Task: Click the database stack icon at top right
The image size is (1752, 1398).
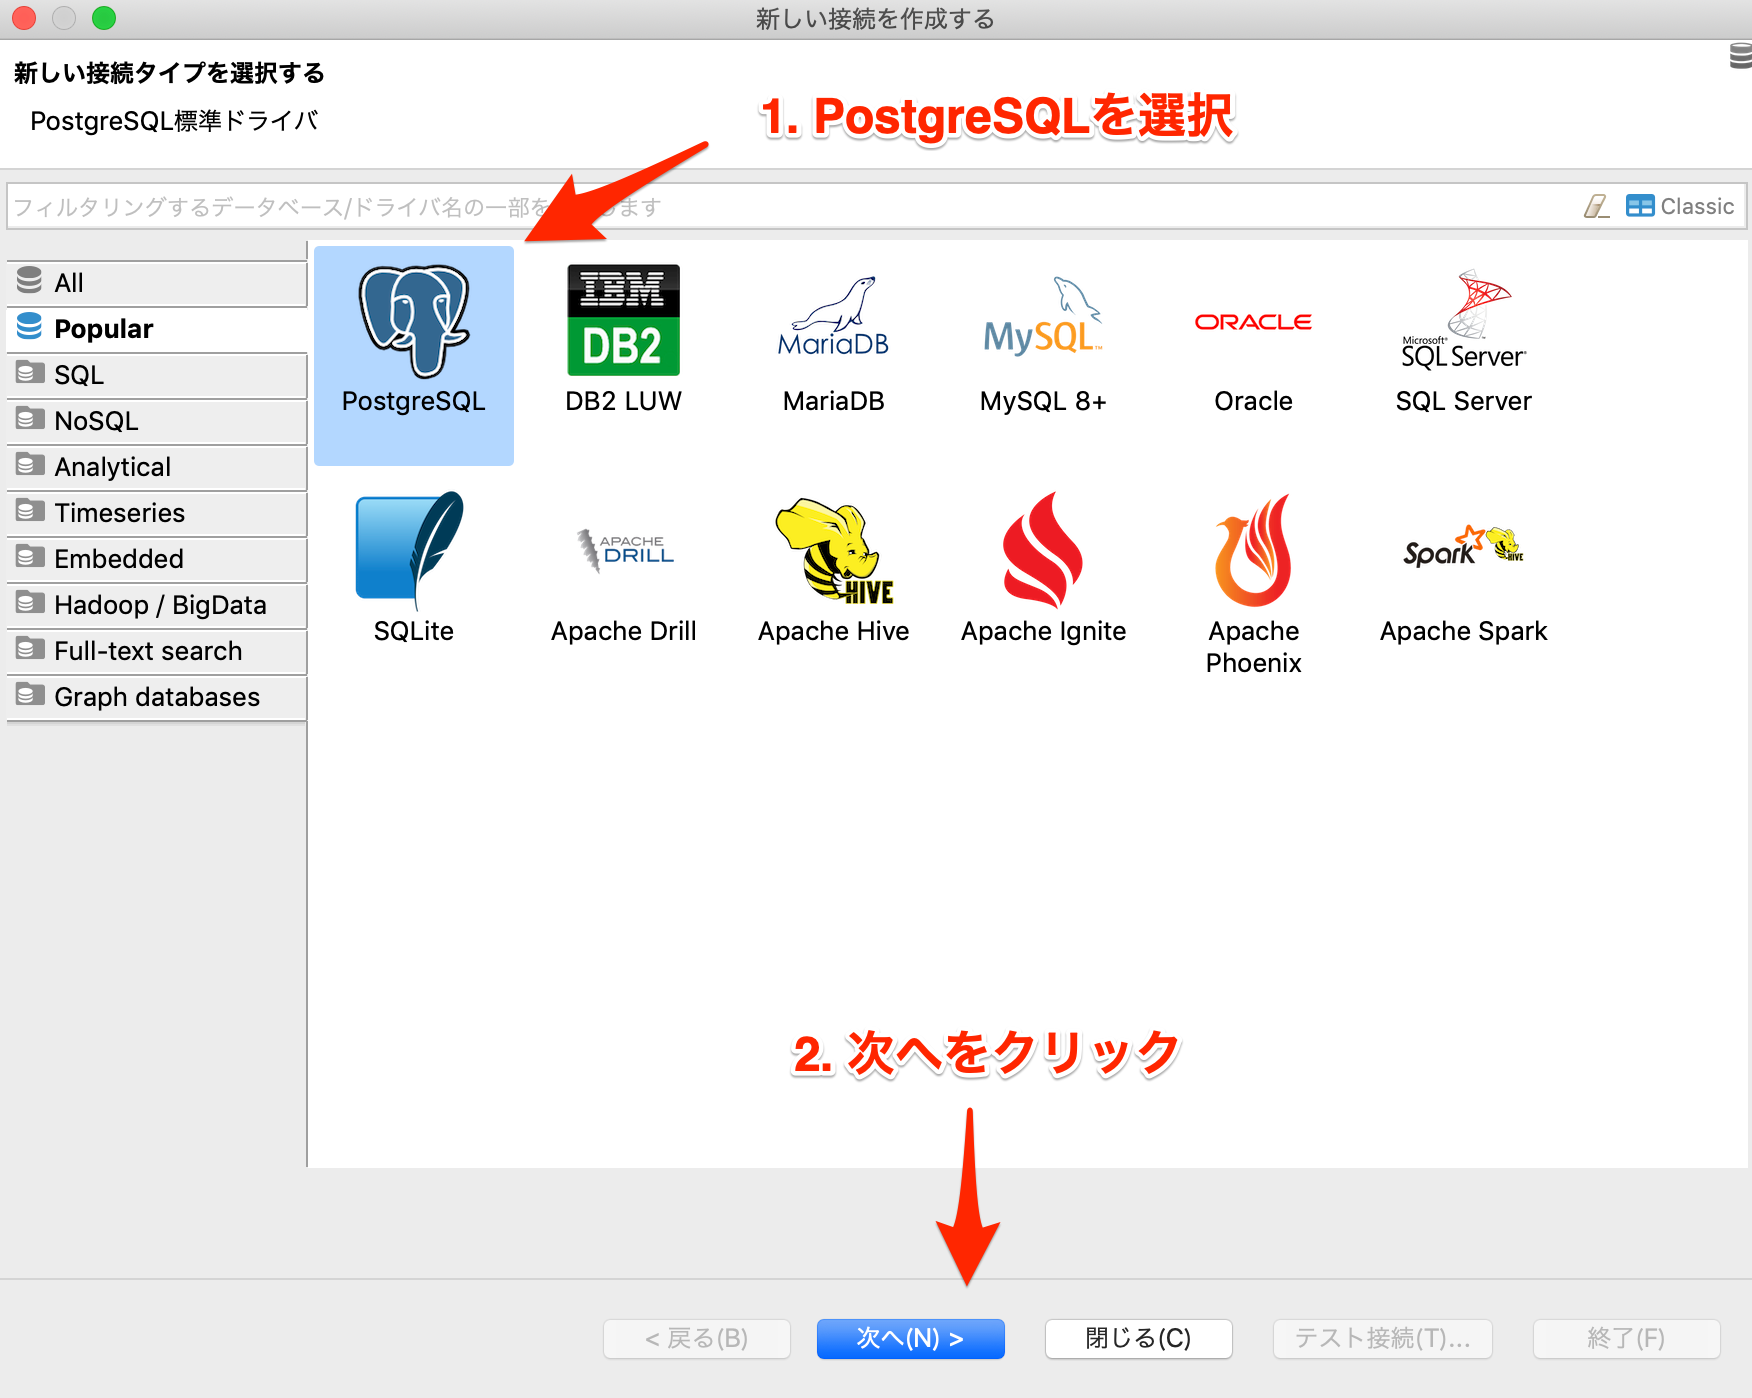Action: [x=1741, y=56]
